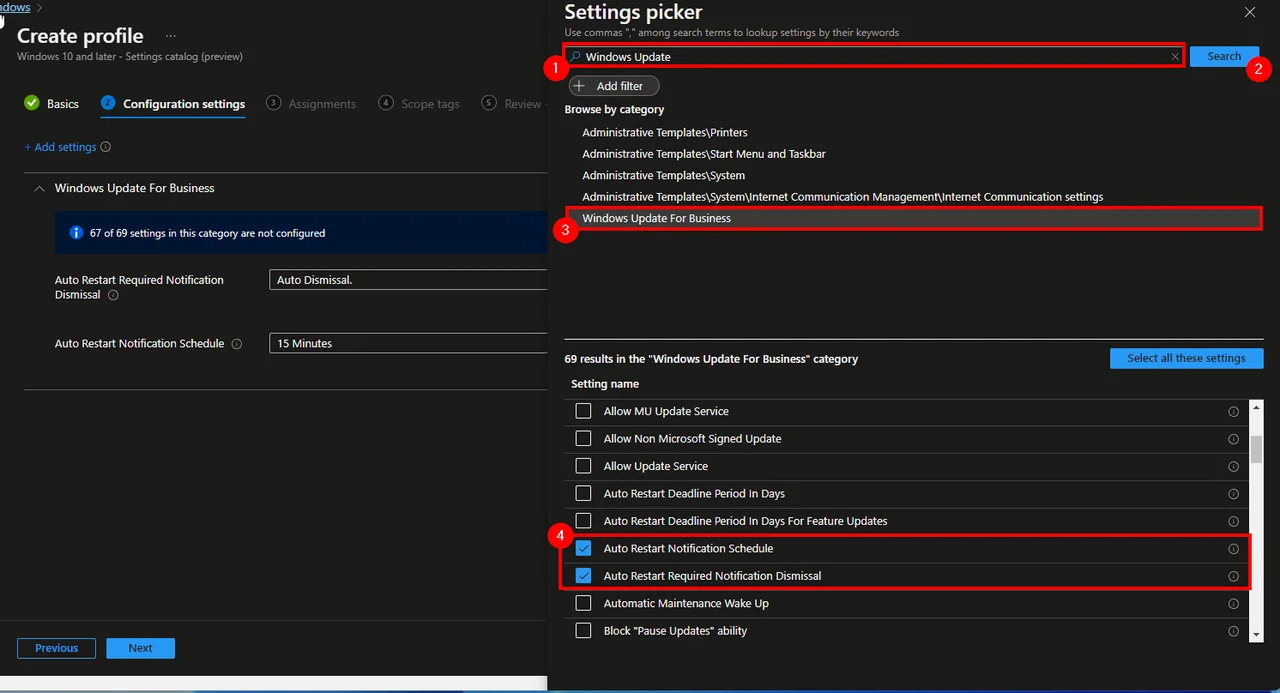The height and width of the screenshot is (693, 1280).
Task: Click the Search button
Action: pos(1224,57)
